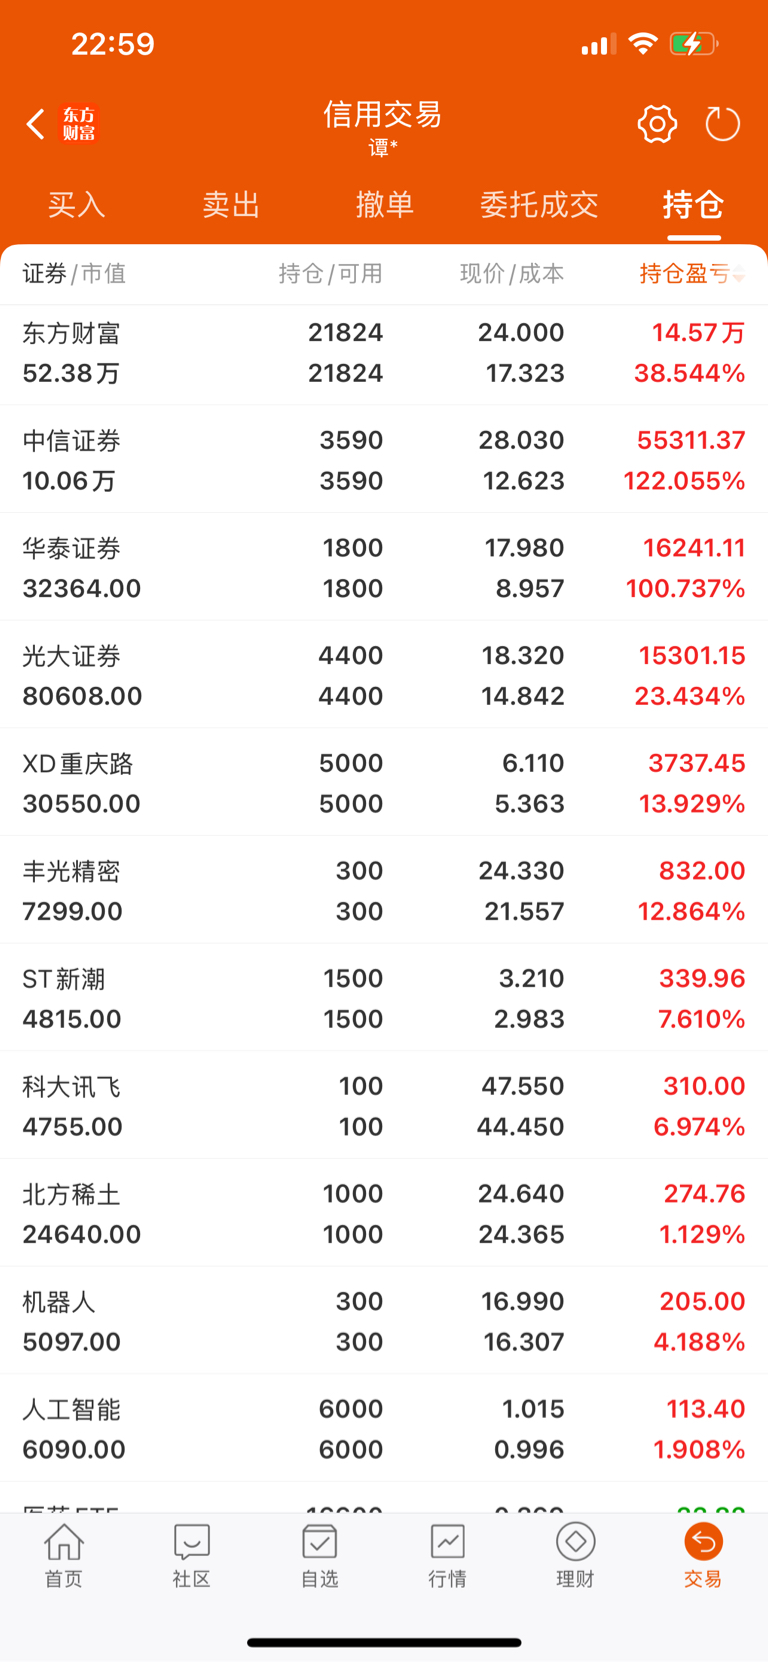Image resolution: width=768 pixels, height=1662 pixels.
Task: Go to 首页 home icon
Action: pyautogui.click(x=64, y=1543)
